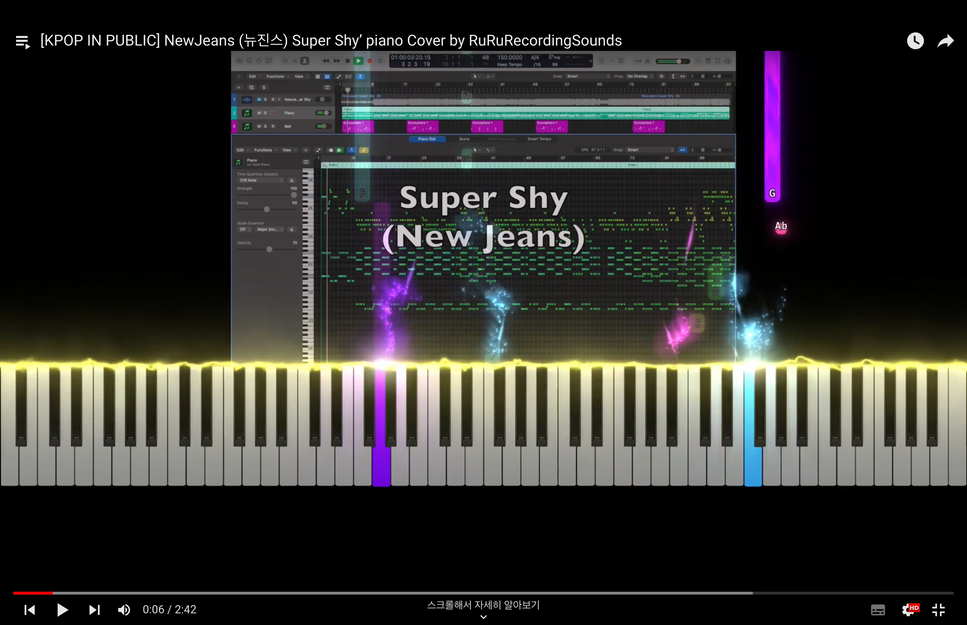Click the Watch Later clock icon
Image resolution: width=967 pixels, height=625 pixels.
click(x=915, y=41)
